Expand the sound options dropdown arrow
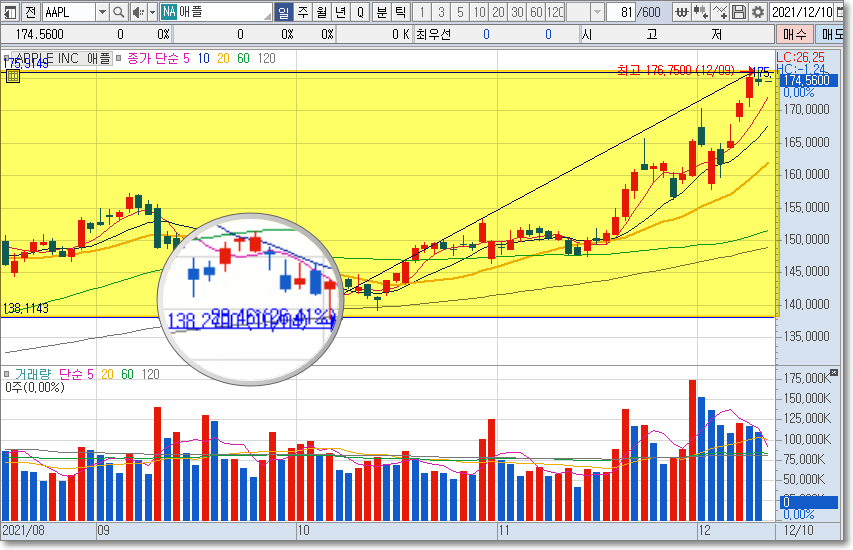The height and width of the screenshot is (550, 853). (x=152, y=11)
